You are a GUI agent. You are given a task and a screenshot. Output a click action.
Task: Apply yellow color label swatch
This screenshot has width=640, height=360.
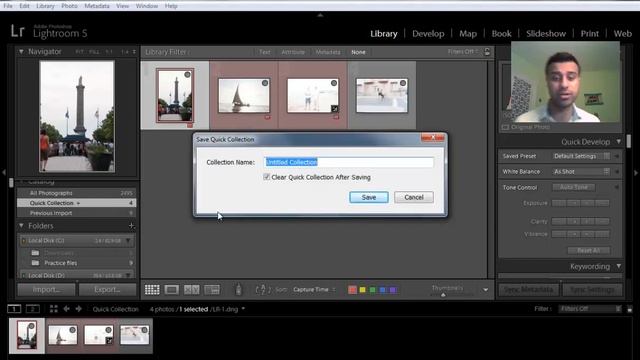click(x=362, y=290)
